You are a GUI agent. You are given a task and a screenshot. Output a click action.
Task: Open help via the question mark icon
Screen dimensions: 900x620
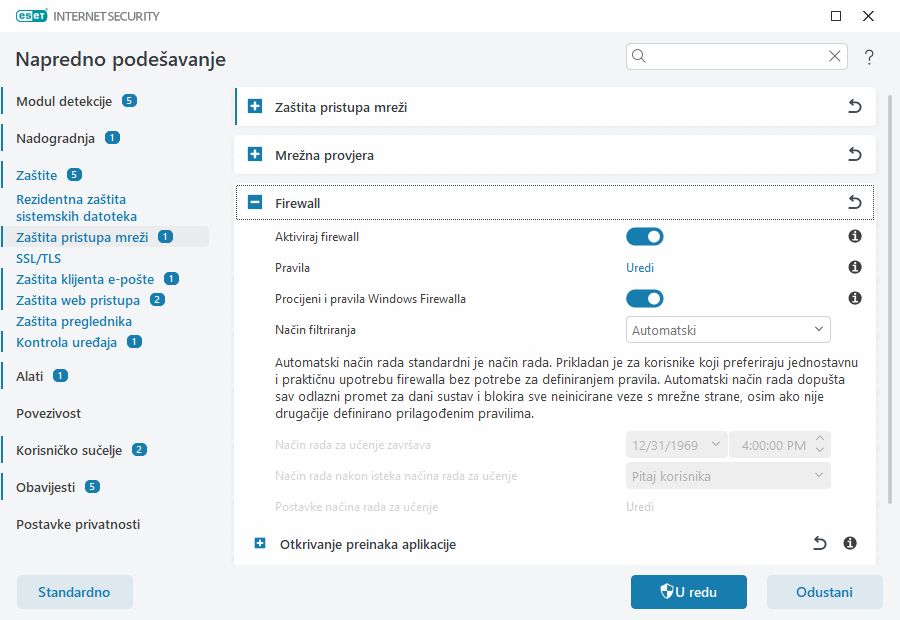pyautogui.click(x=868, y=57)
